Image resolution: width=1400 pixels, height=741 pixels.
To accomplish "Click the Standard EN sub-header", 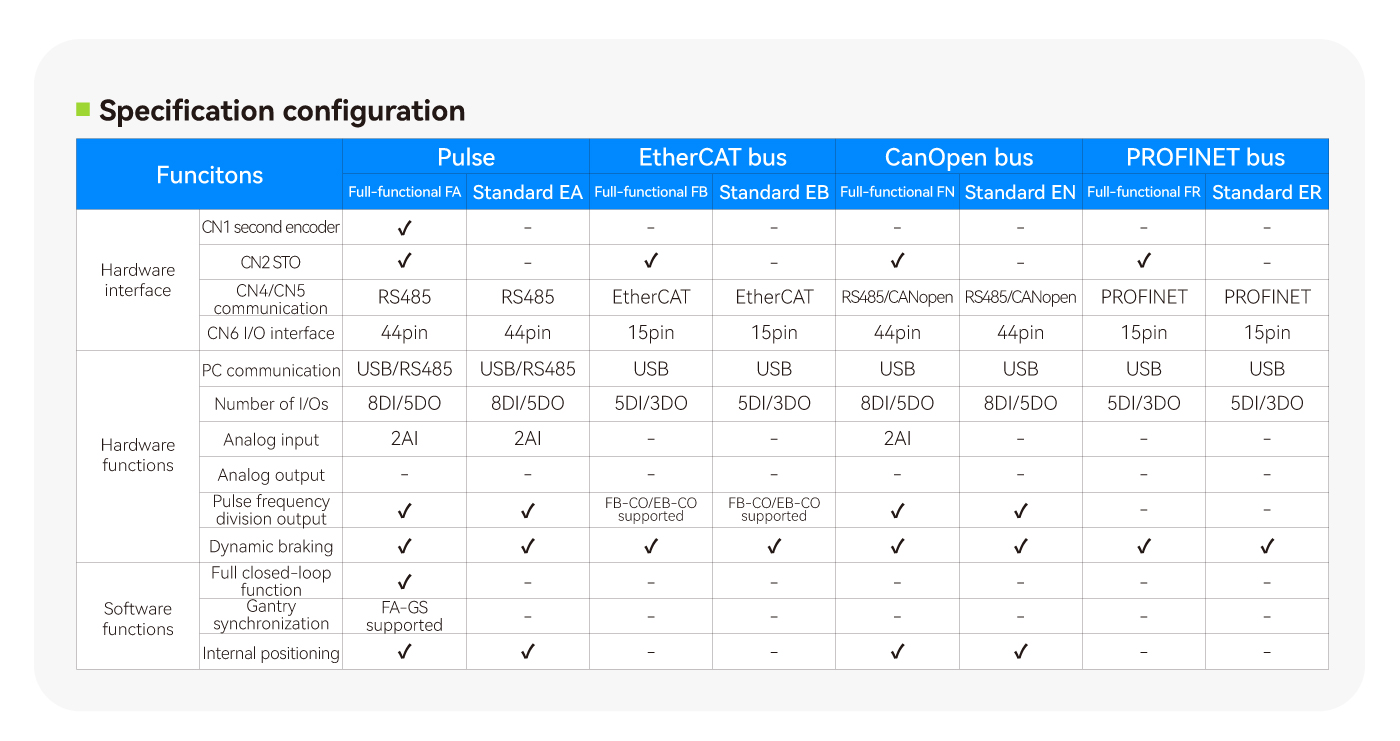I will (1021, 192).
